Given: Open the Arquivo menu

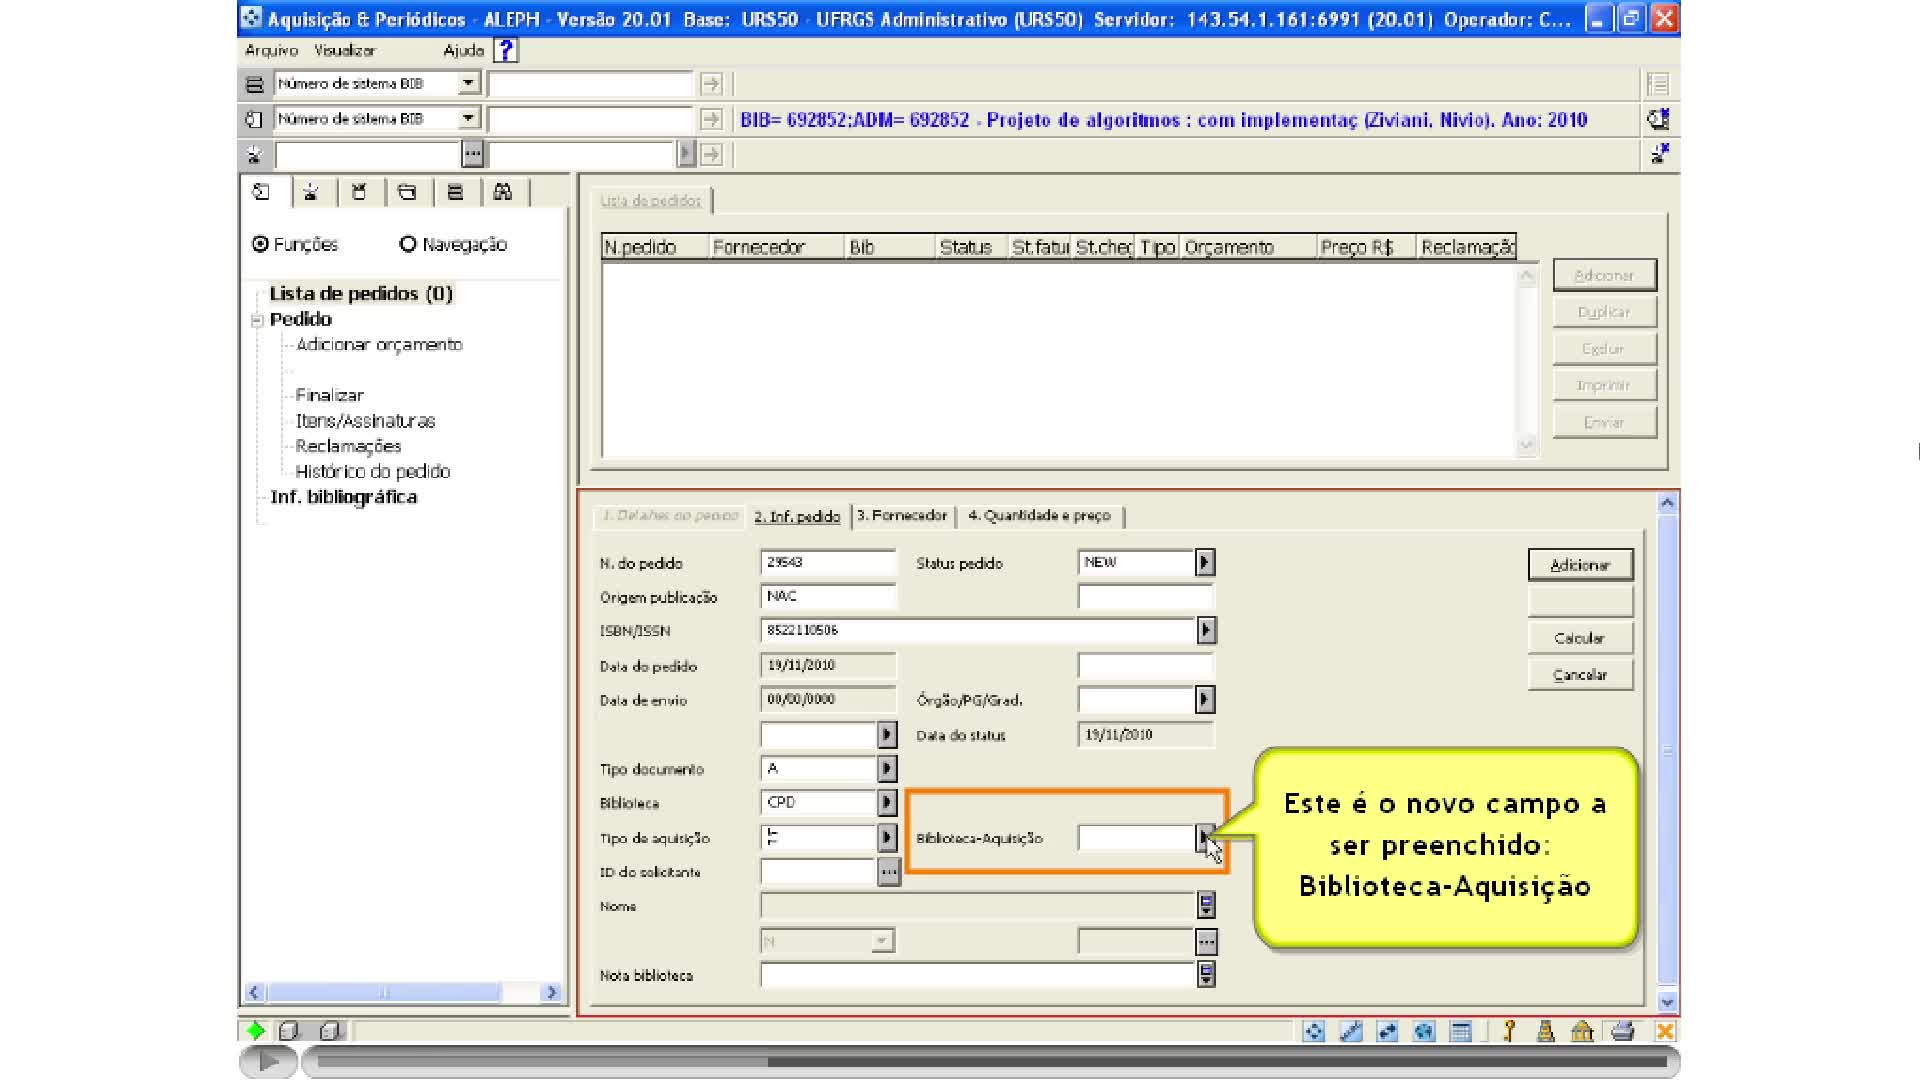Looking at the screenshot, I should coord(271,50).
